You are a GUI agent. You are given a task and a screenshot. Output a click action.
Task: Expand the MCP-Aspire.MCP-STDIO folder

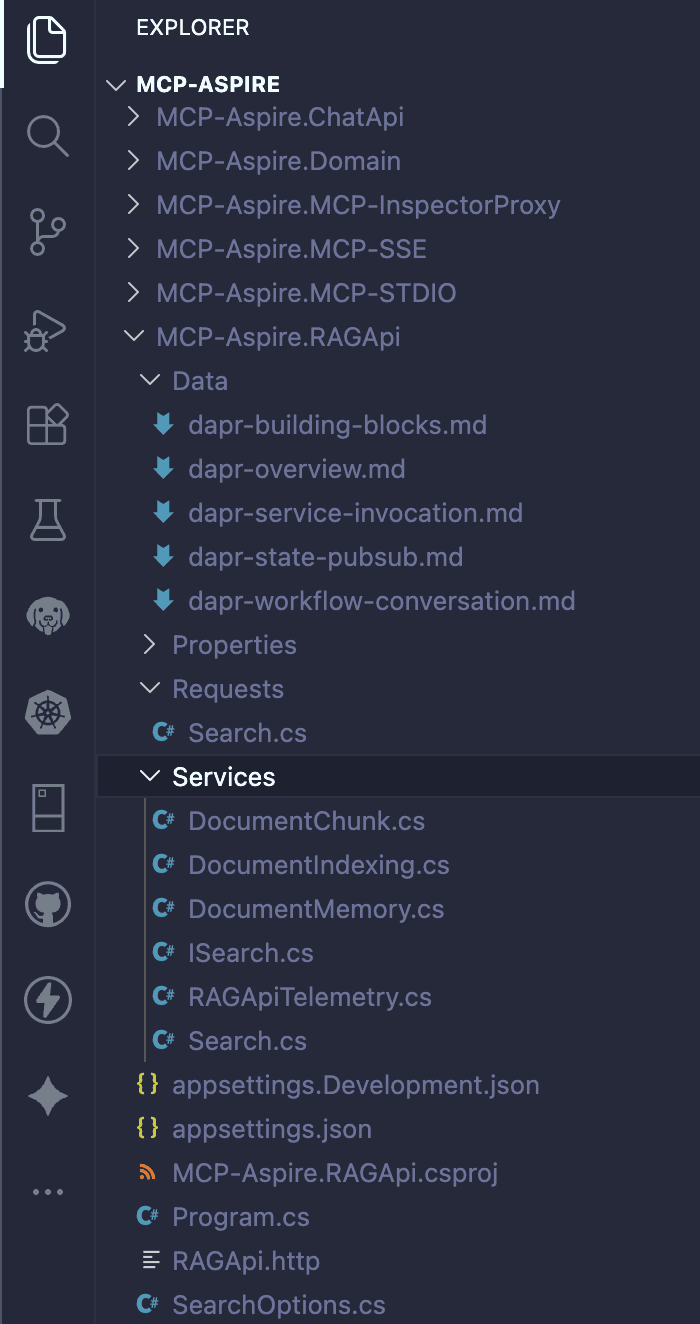(x=133, y=293)
